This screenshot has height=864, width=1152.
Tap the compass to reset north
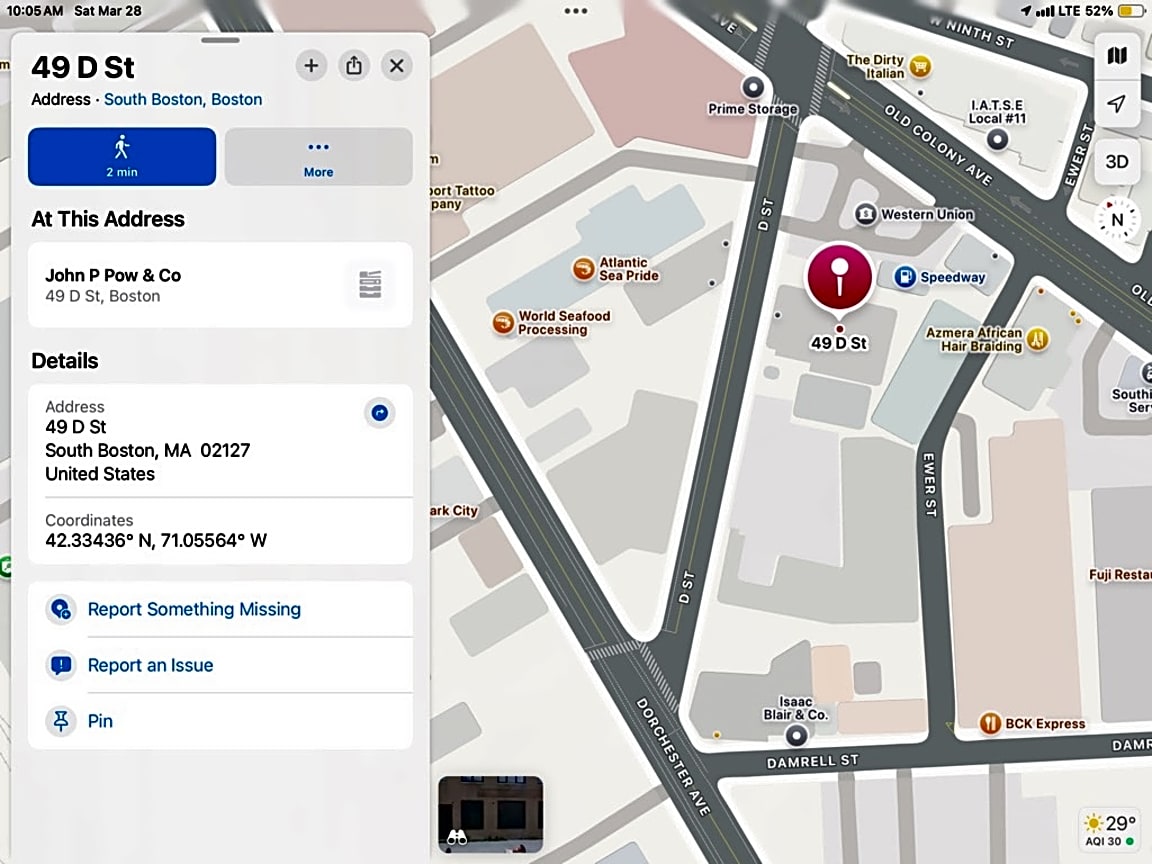click(x=1117, y=219)
